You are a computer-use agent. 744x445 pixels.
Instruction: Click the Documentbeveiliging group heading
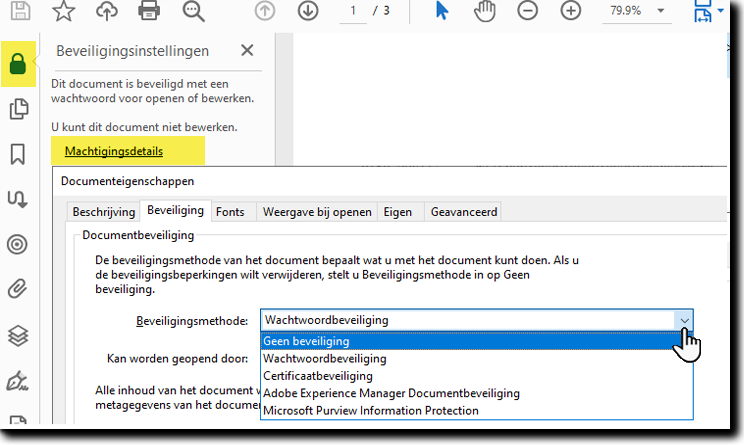coord(138,235)
